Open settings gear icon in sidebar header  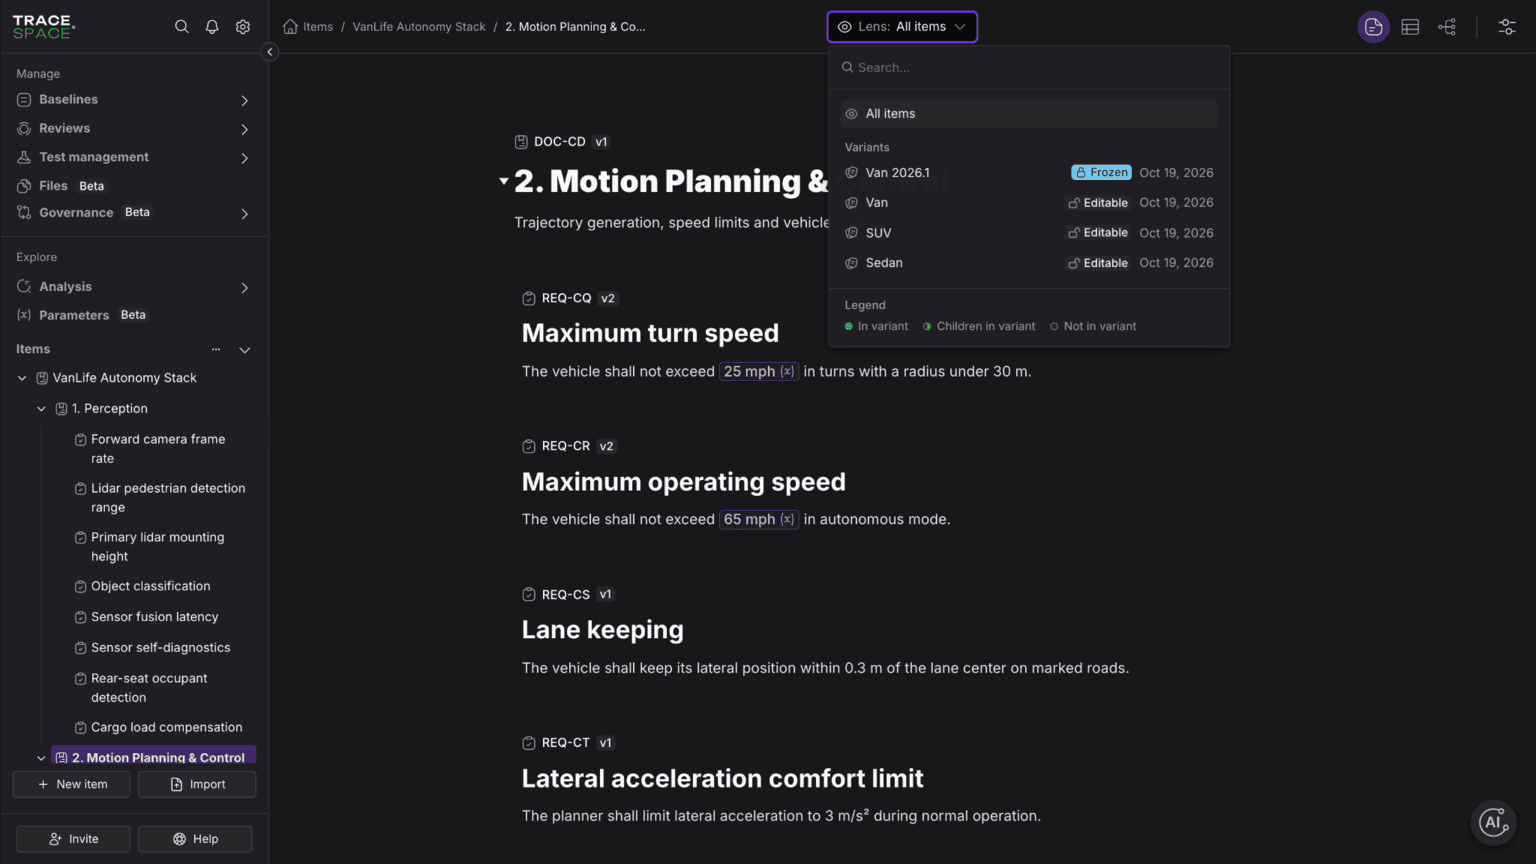pos(243,27)
